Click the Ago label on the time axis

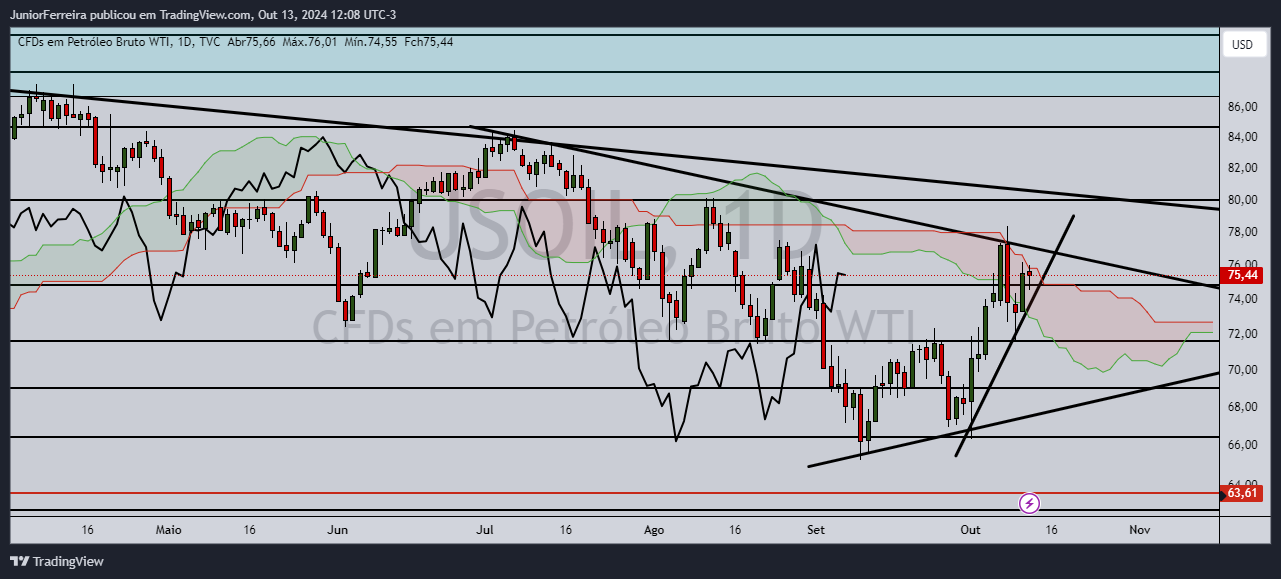[654, 528]
